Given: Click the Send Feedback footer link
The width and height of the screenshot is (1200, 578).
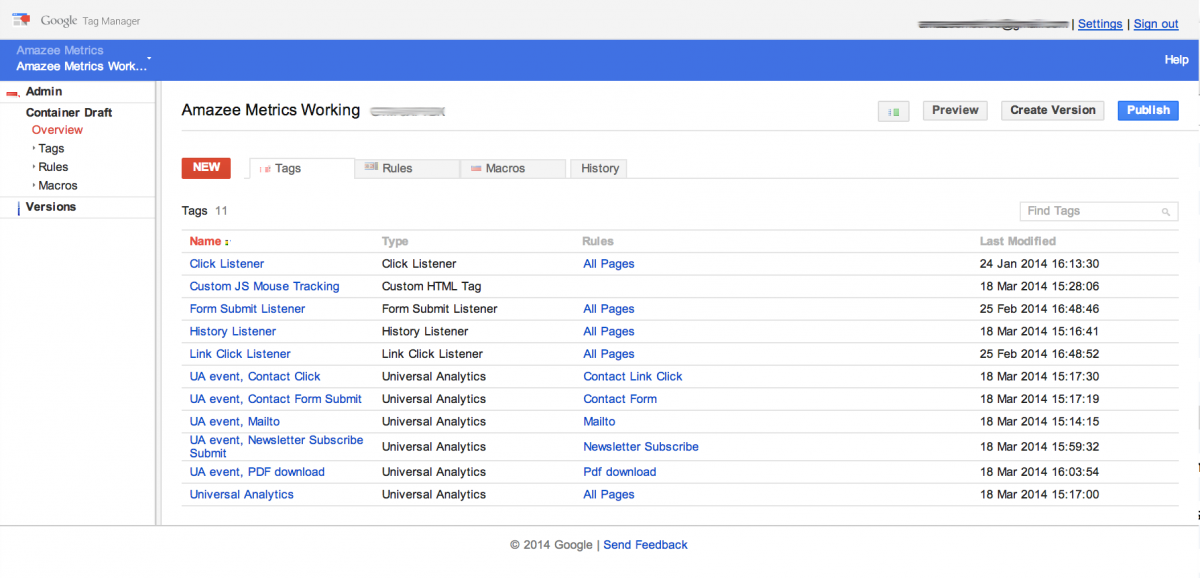Looking at the screenshot, I should tap(645, 545).
